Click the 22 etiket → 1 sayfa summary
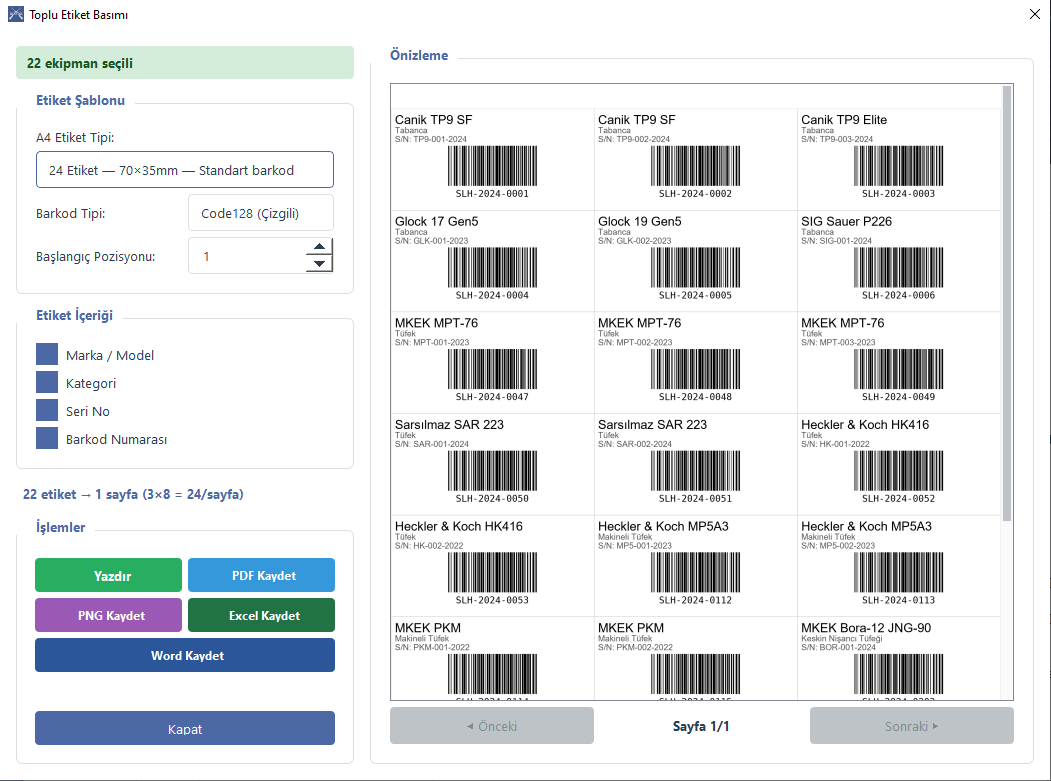Viewport: 1051px width, 781px height. point(133,494)
